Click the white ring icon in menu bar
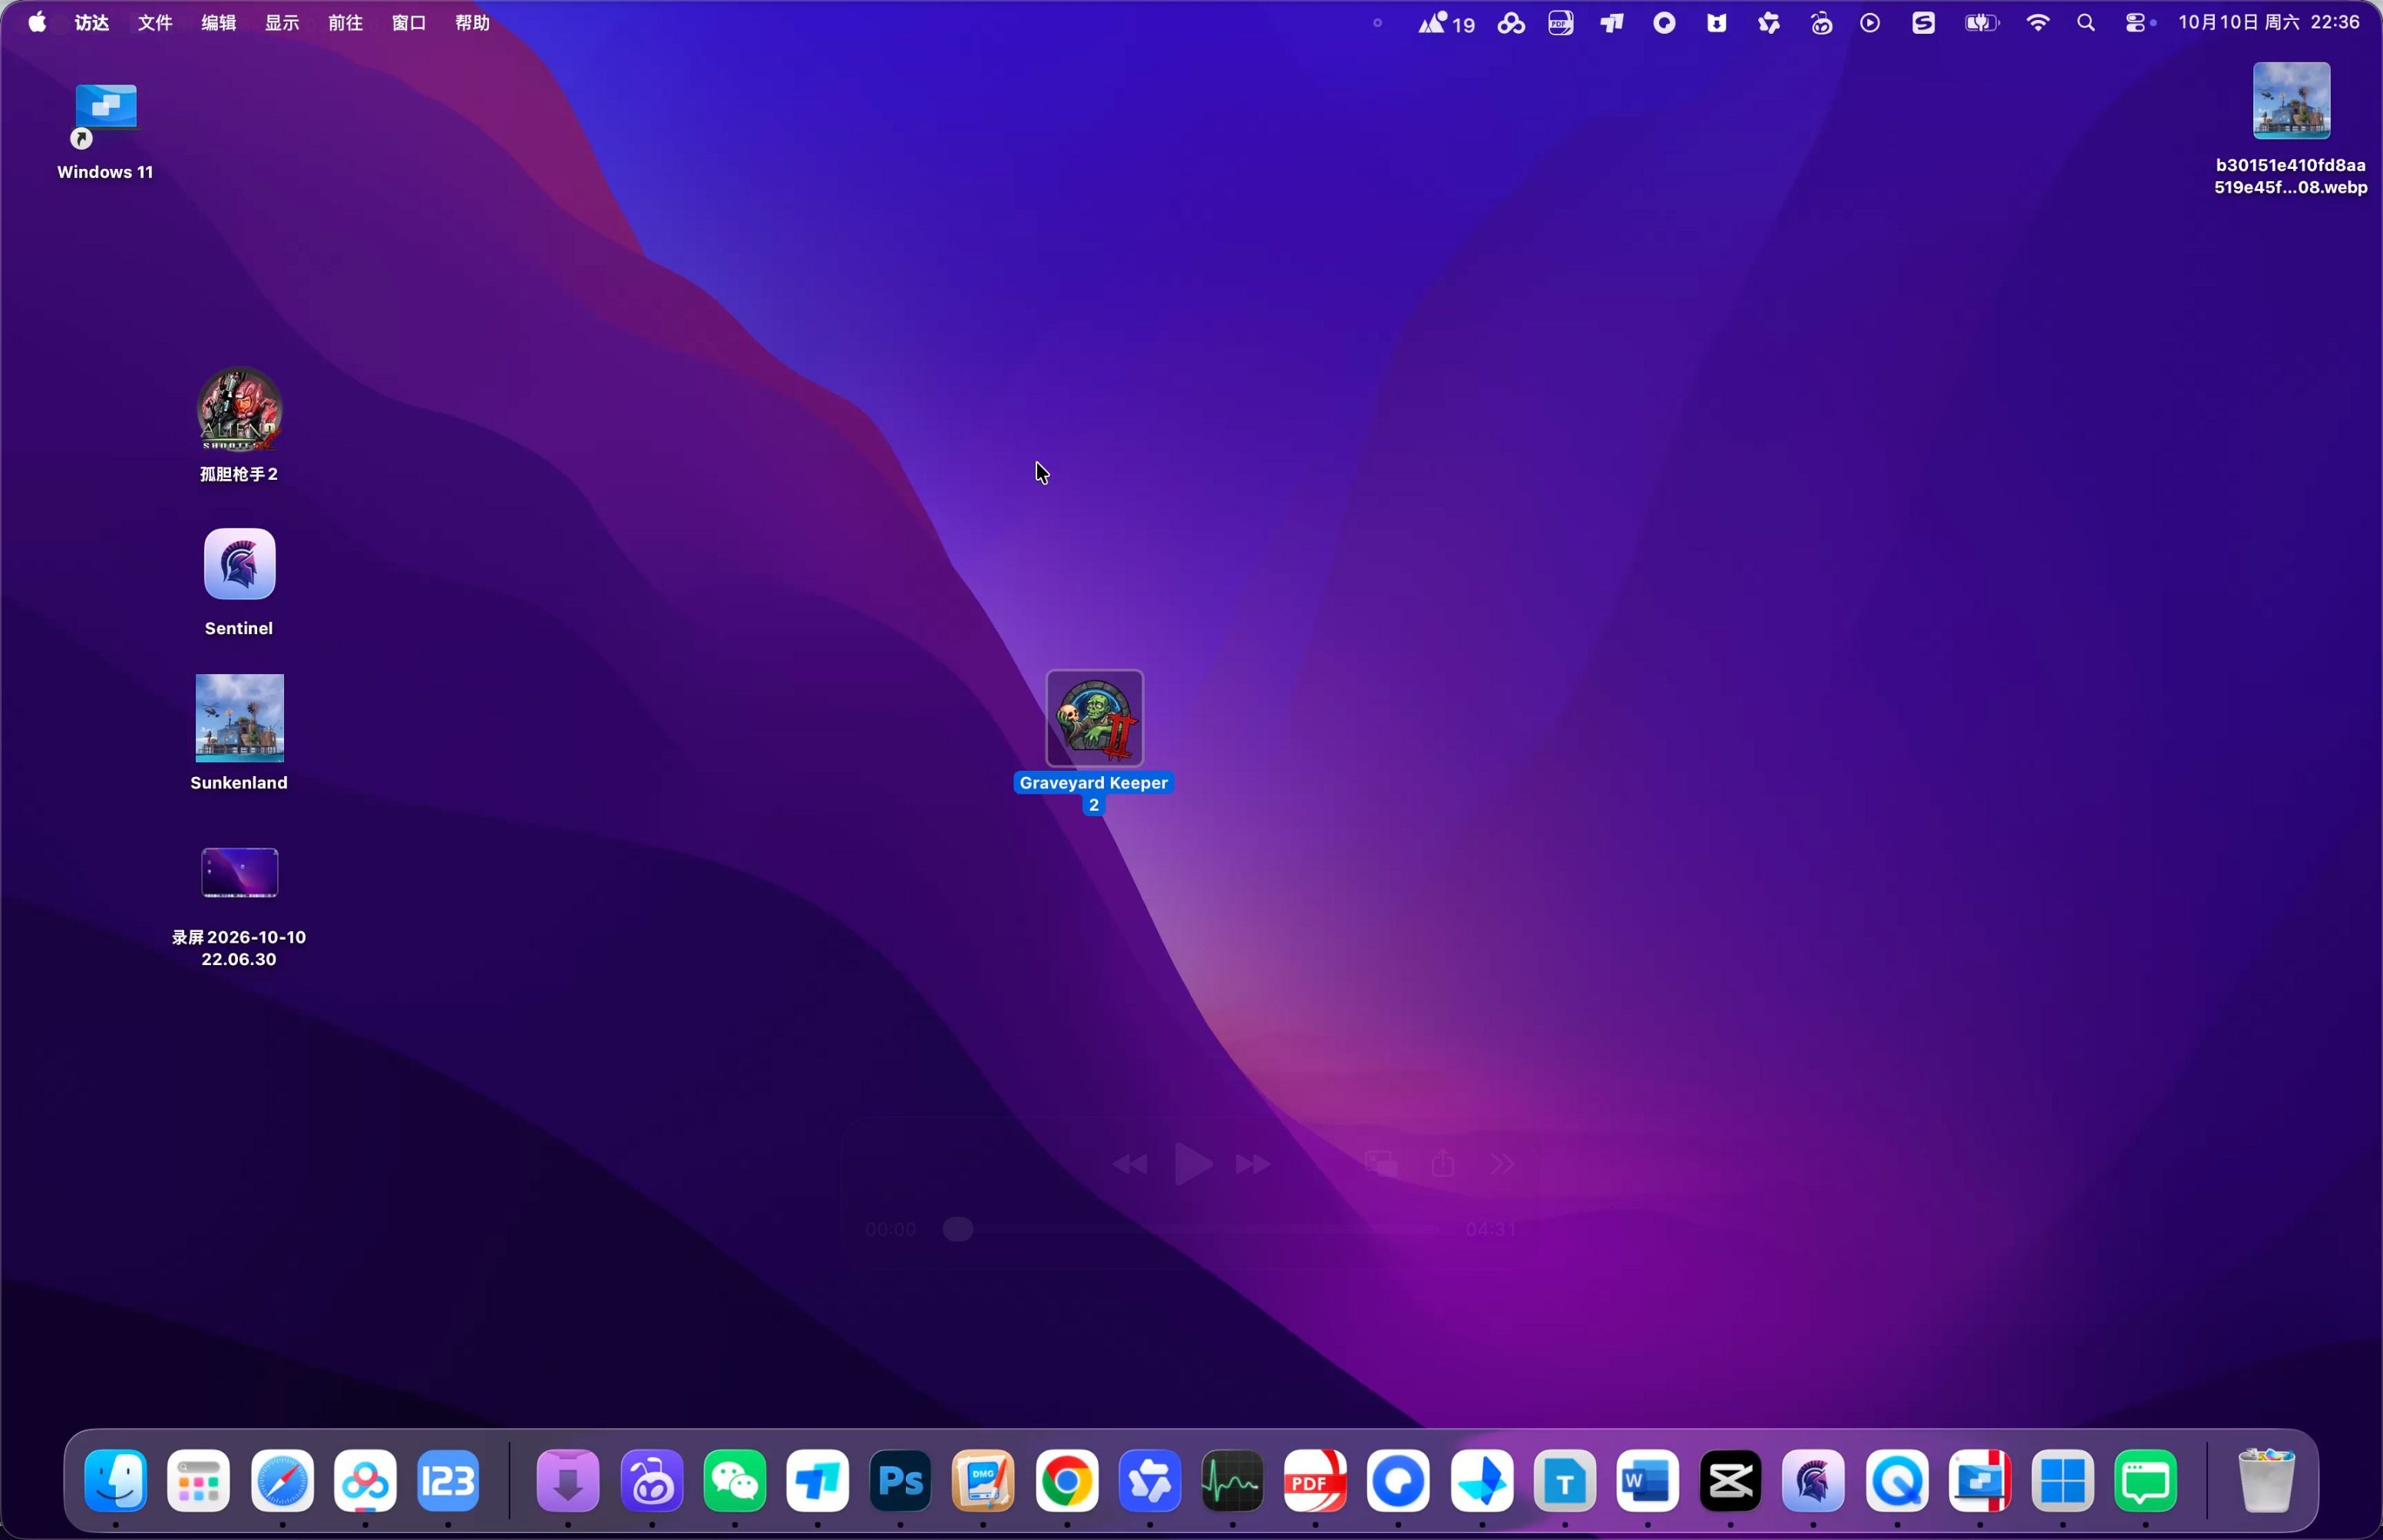 1664,22
